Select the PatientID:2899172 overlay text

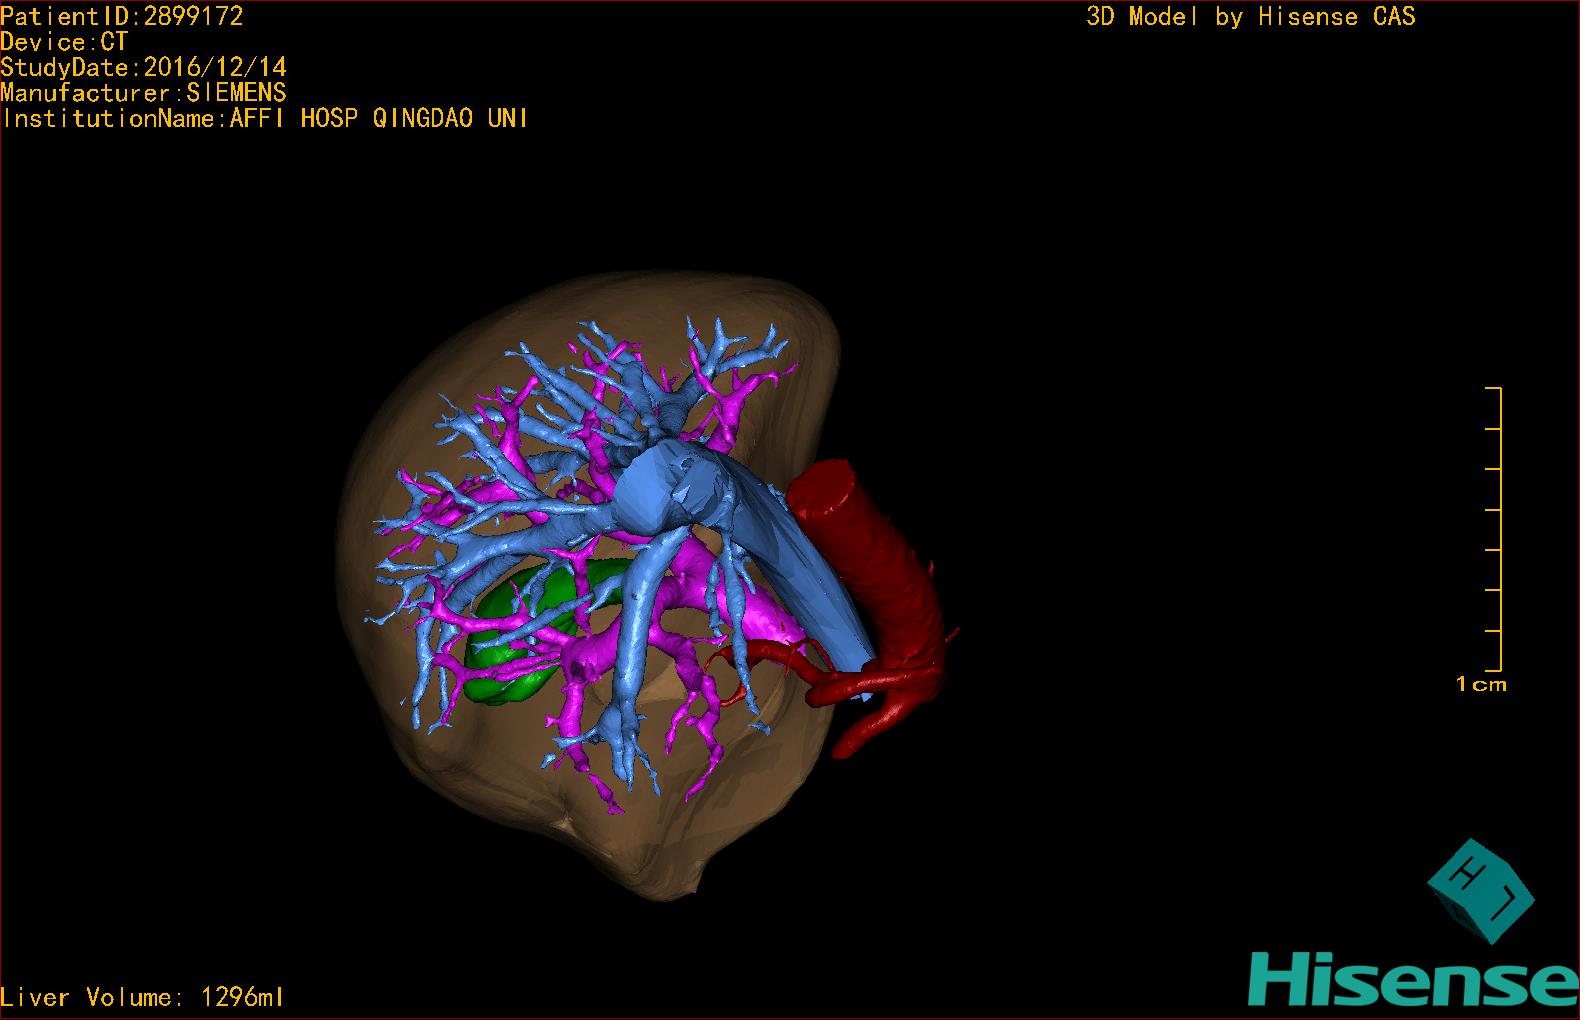pyautogui.click(x=121, y=16)
